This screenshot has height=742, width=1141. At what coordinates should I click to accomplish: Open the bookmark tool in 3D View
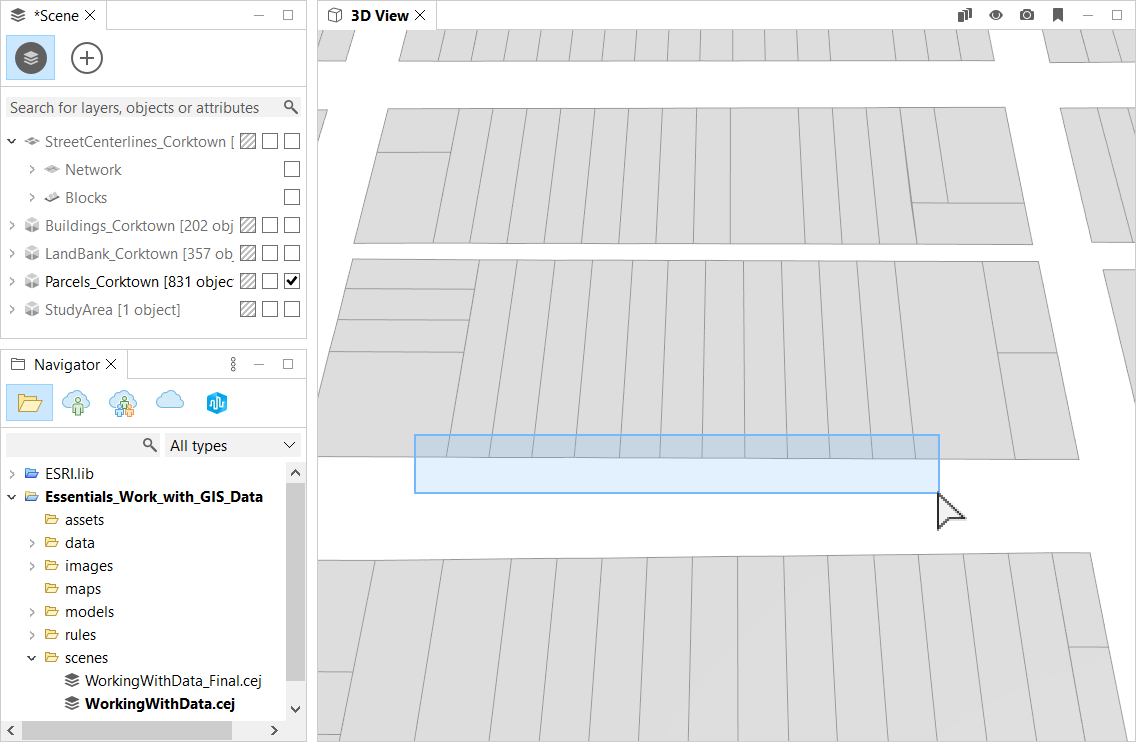[x=1058, y=15]
